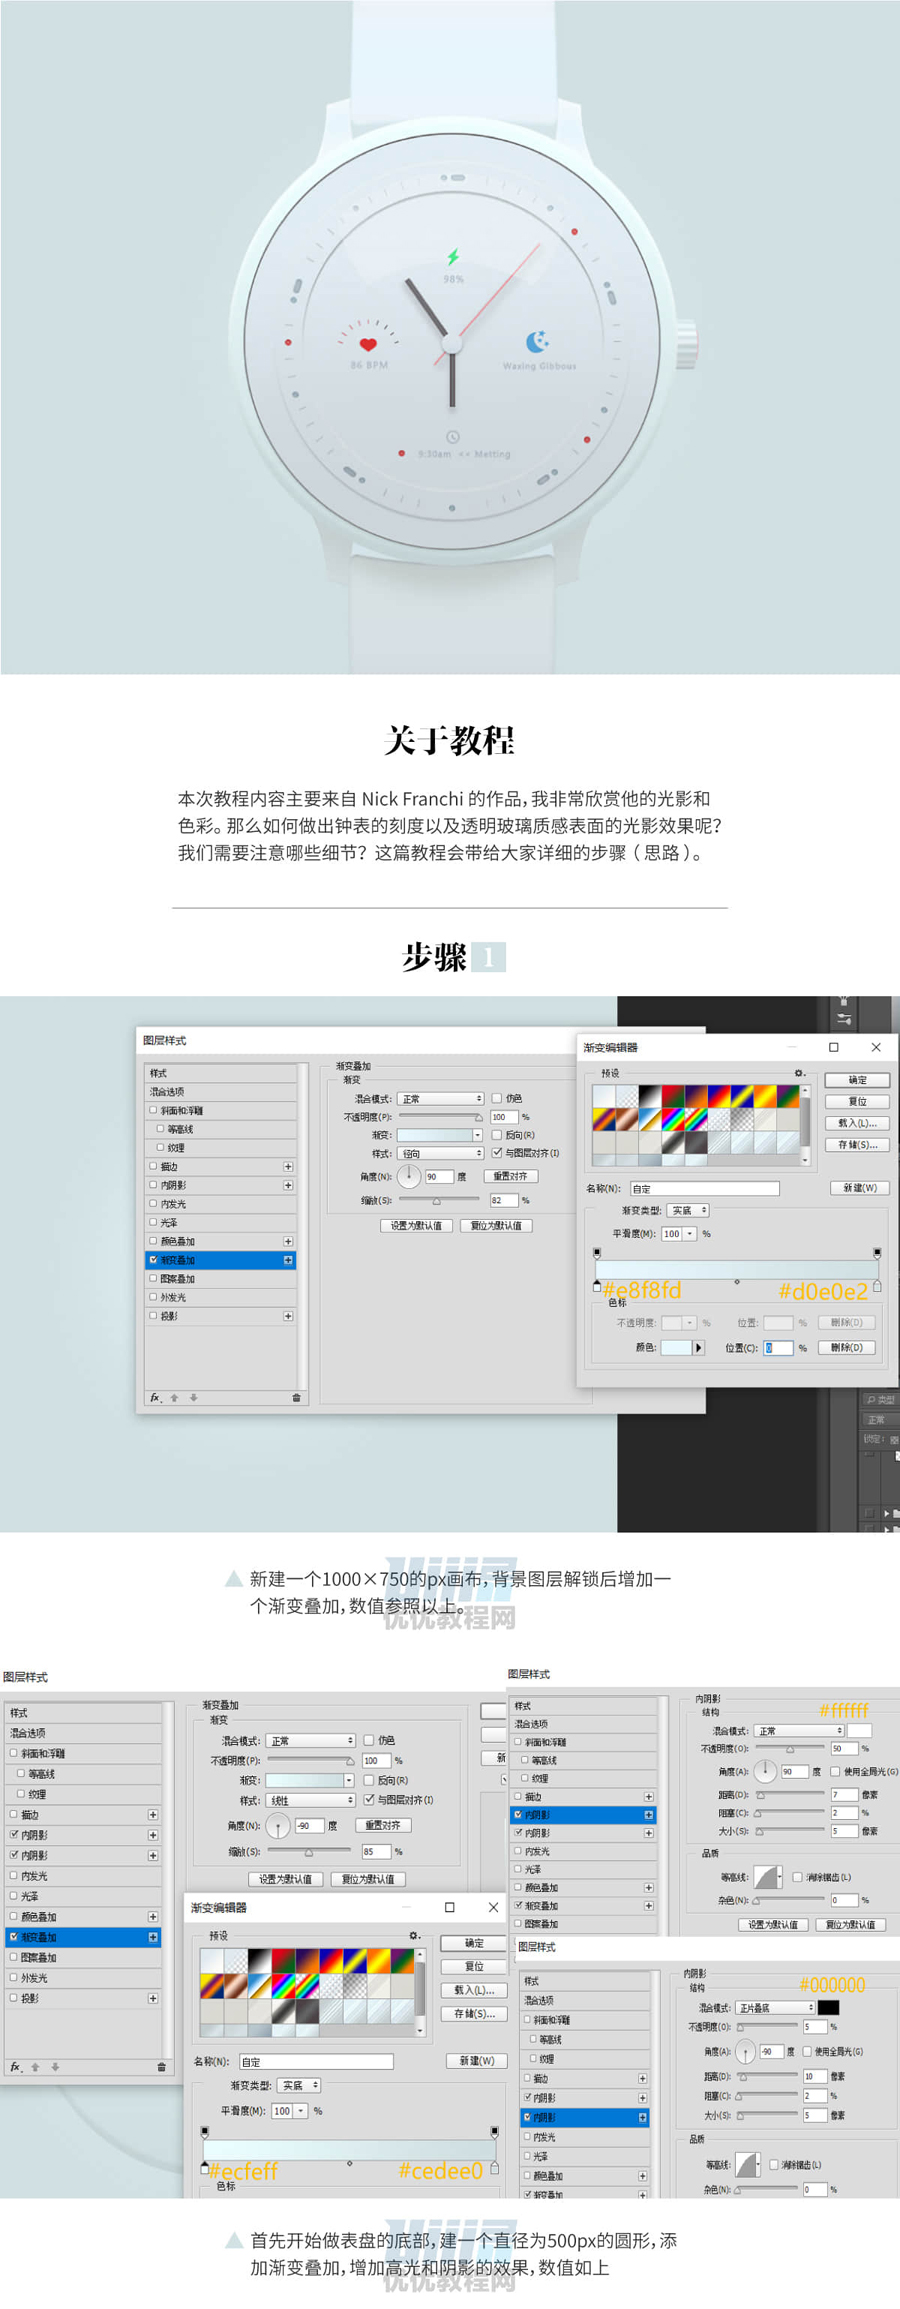Click 位置(C) field in #e8f8fd gradient editor
This screenshot has width=900, height=2309.
click(778, 1348)
